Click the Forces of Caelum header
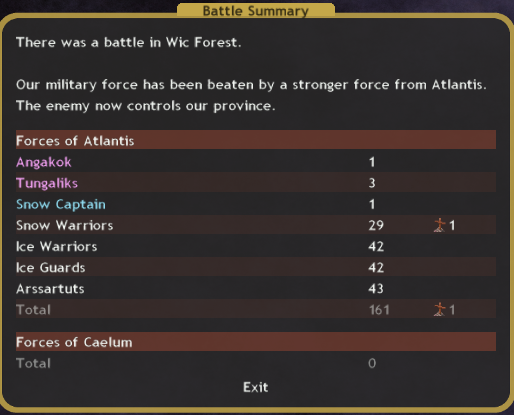514x415 pixels. 256,342
